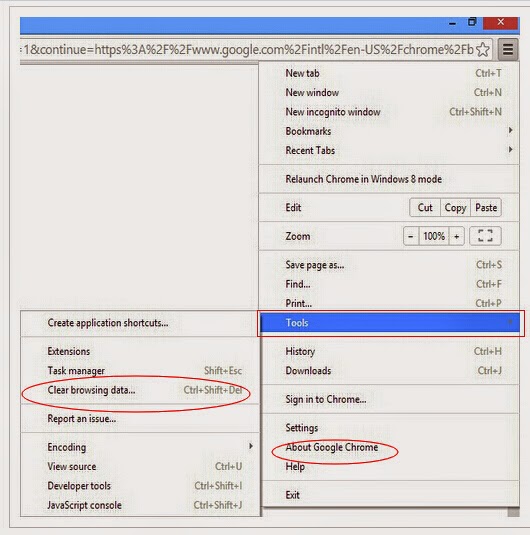Viewport: 530px width, 535px height.
Task: Click the Copy button
Action: pos(455,207)
